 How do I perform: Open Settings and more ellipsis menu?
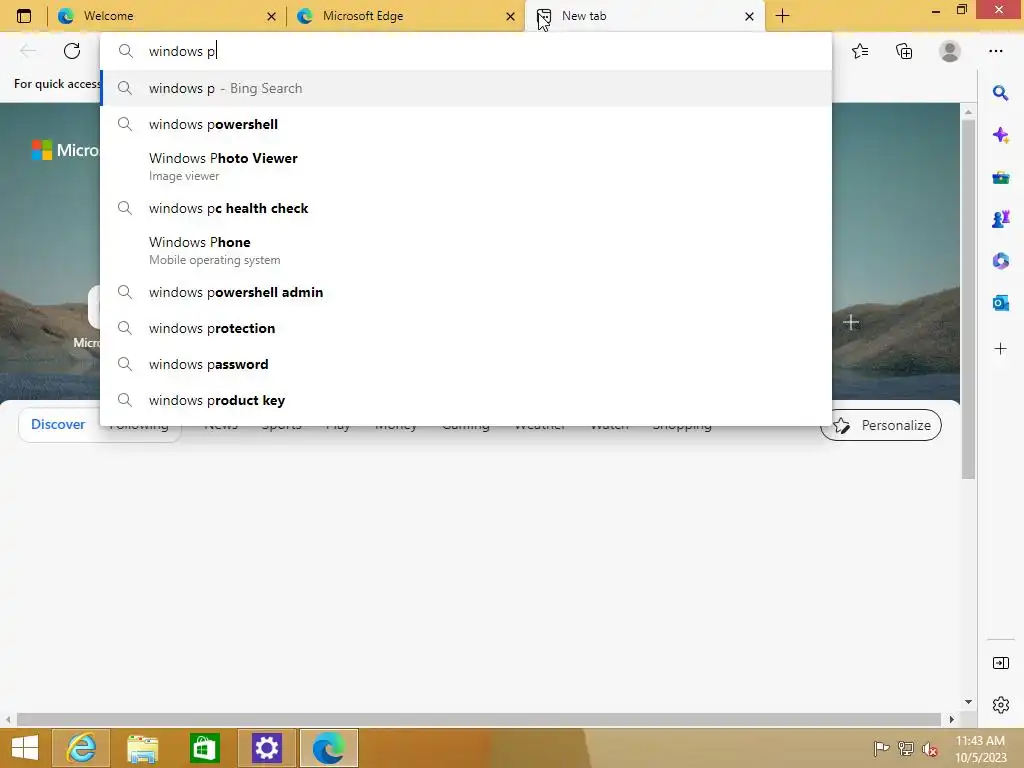click(995, 51)
